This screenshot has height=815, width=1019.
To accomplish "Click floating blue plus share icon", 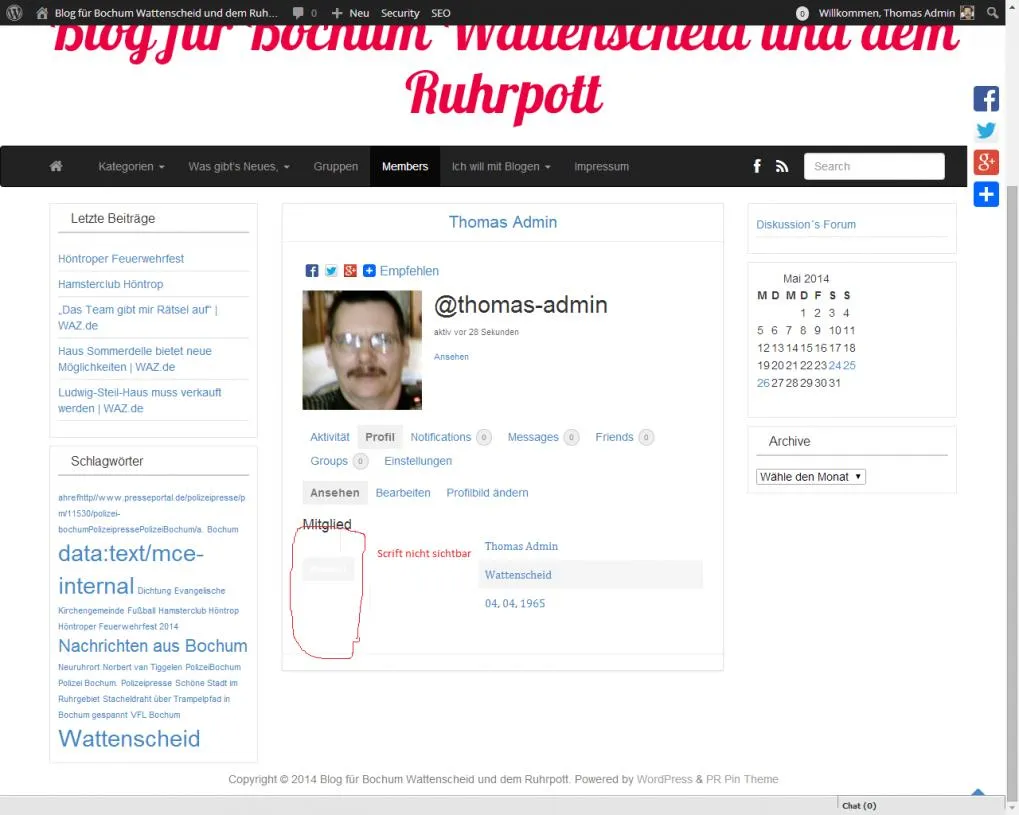I will pyautogui.click(x=985, y=194).
